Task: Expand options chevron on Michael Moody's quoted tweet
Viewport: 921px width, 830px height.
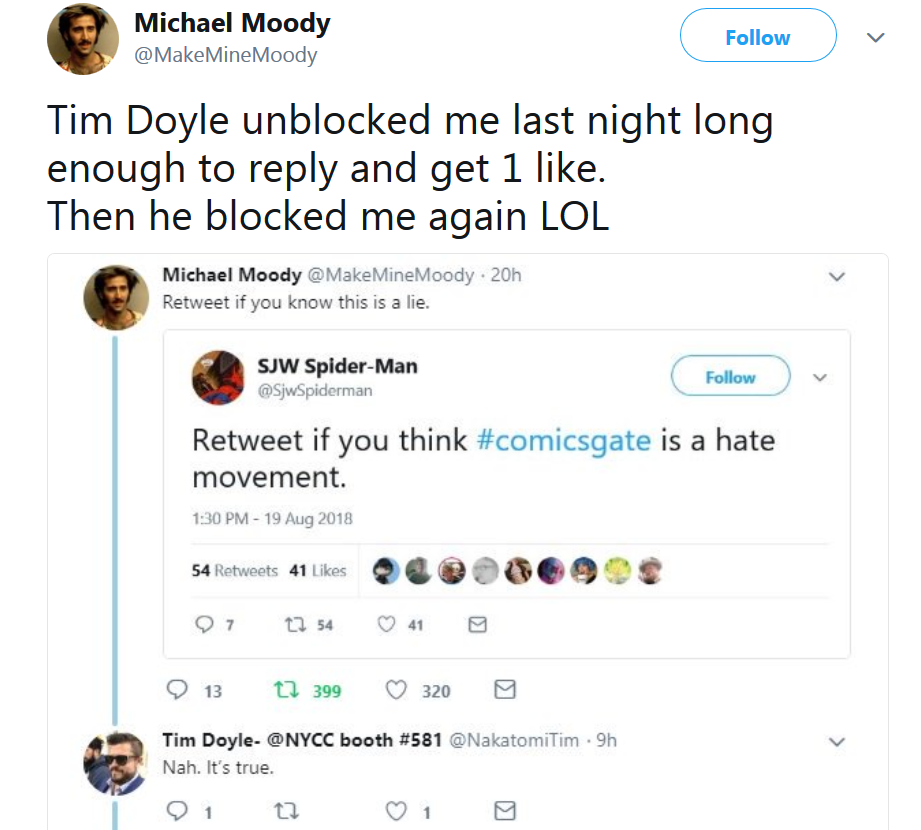Action: pos(836,276)
